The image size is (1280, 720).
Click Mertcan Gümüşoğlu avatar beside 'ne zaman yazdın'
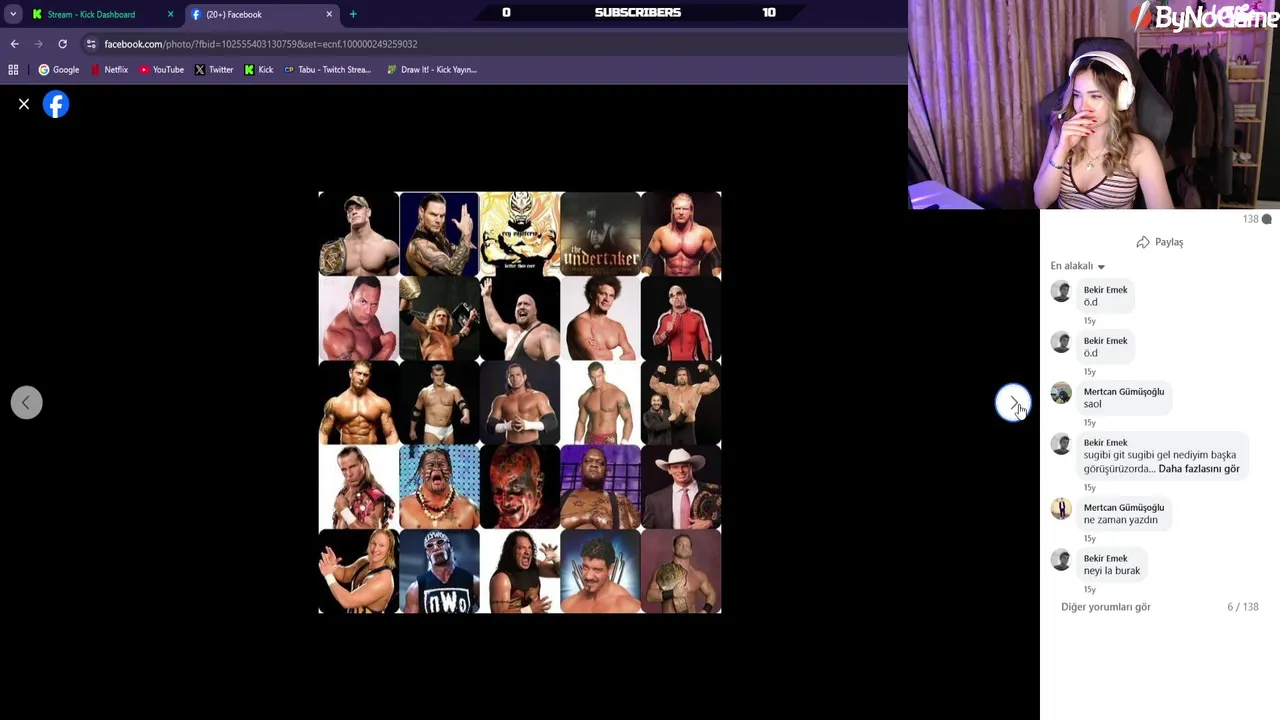1061,509
